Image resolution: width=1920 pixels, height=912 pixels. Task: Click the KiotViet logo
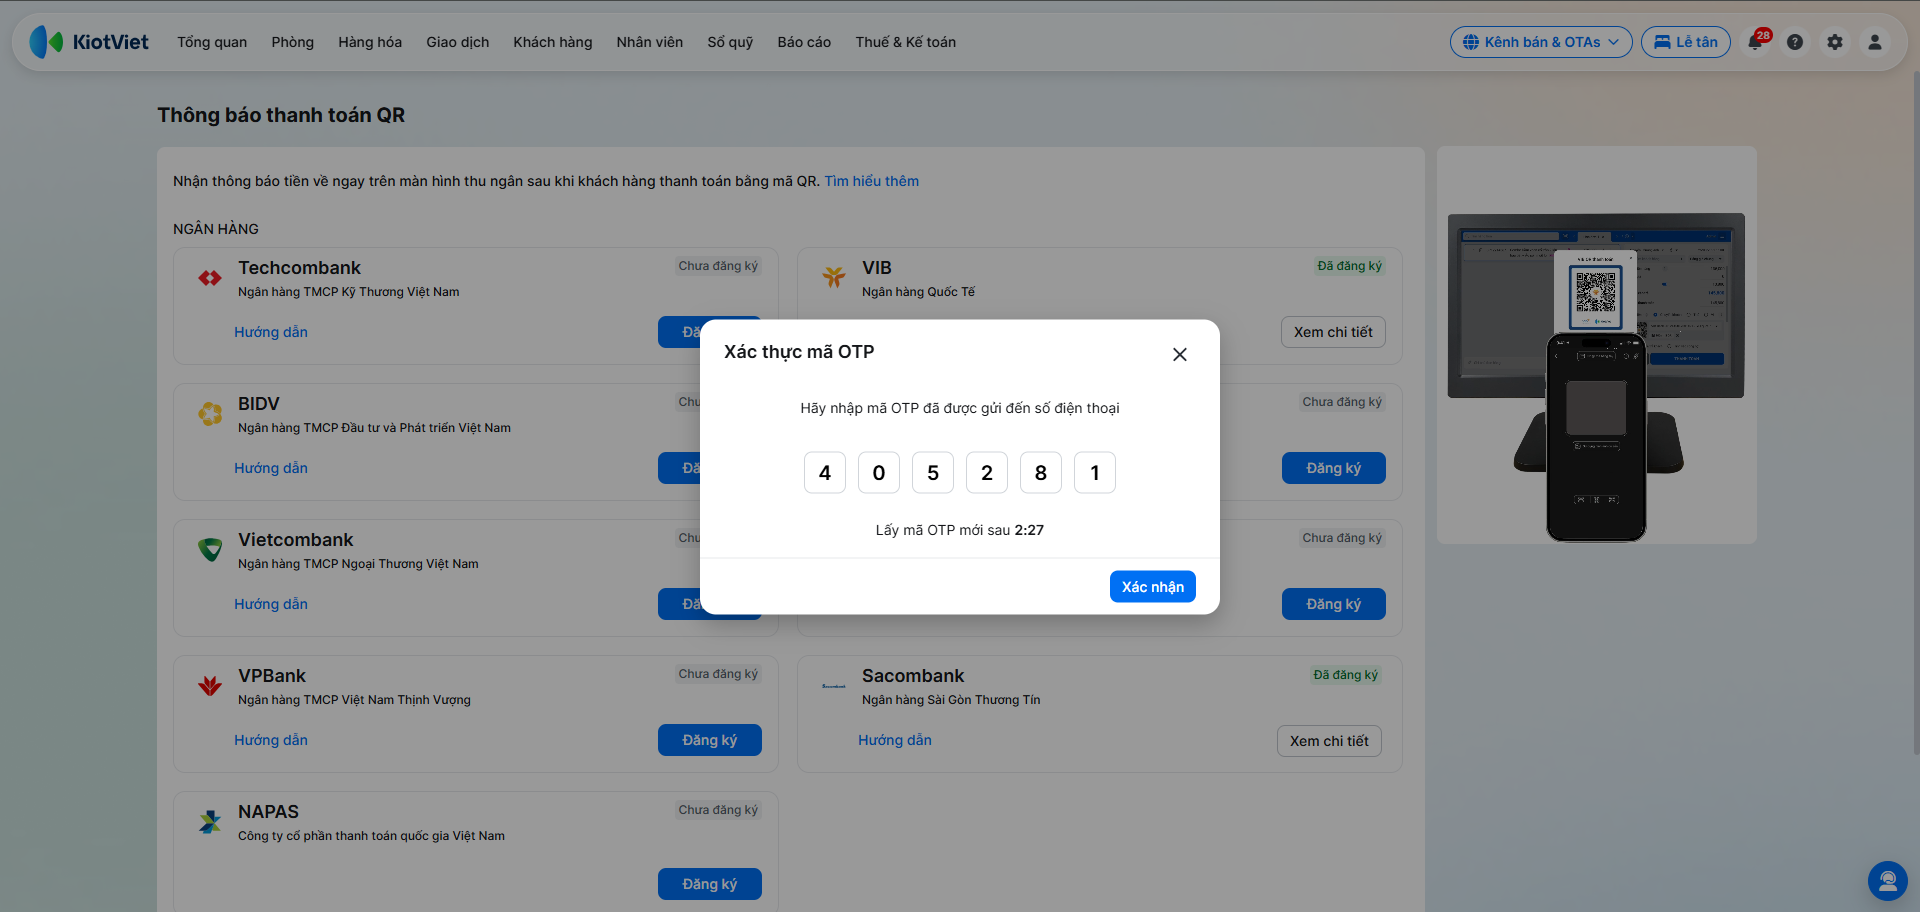point(89,42)
